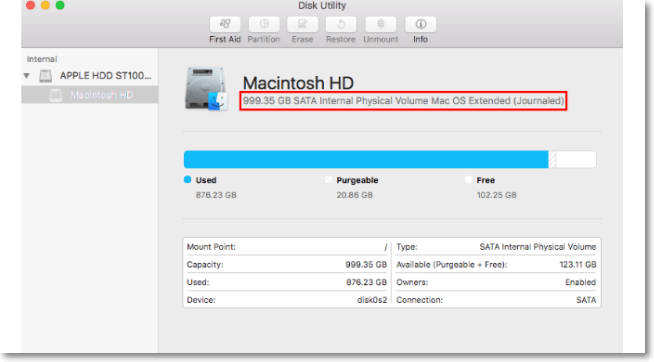Click the Mount Point row label
Image resolution: width=654 pixels, height=362 pixels.
(211, 247)
